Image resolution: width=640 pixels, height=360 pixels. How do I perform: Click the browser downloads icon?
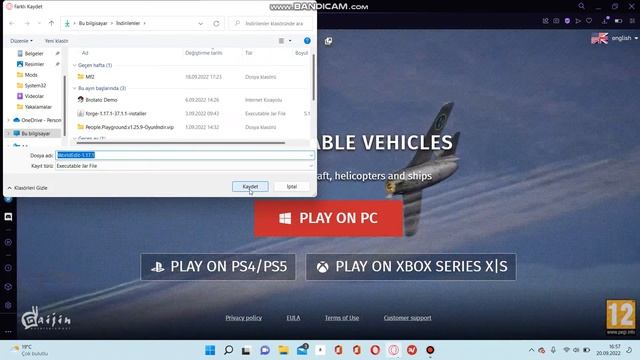coord(605,20)
